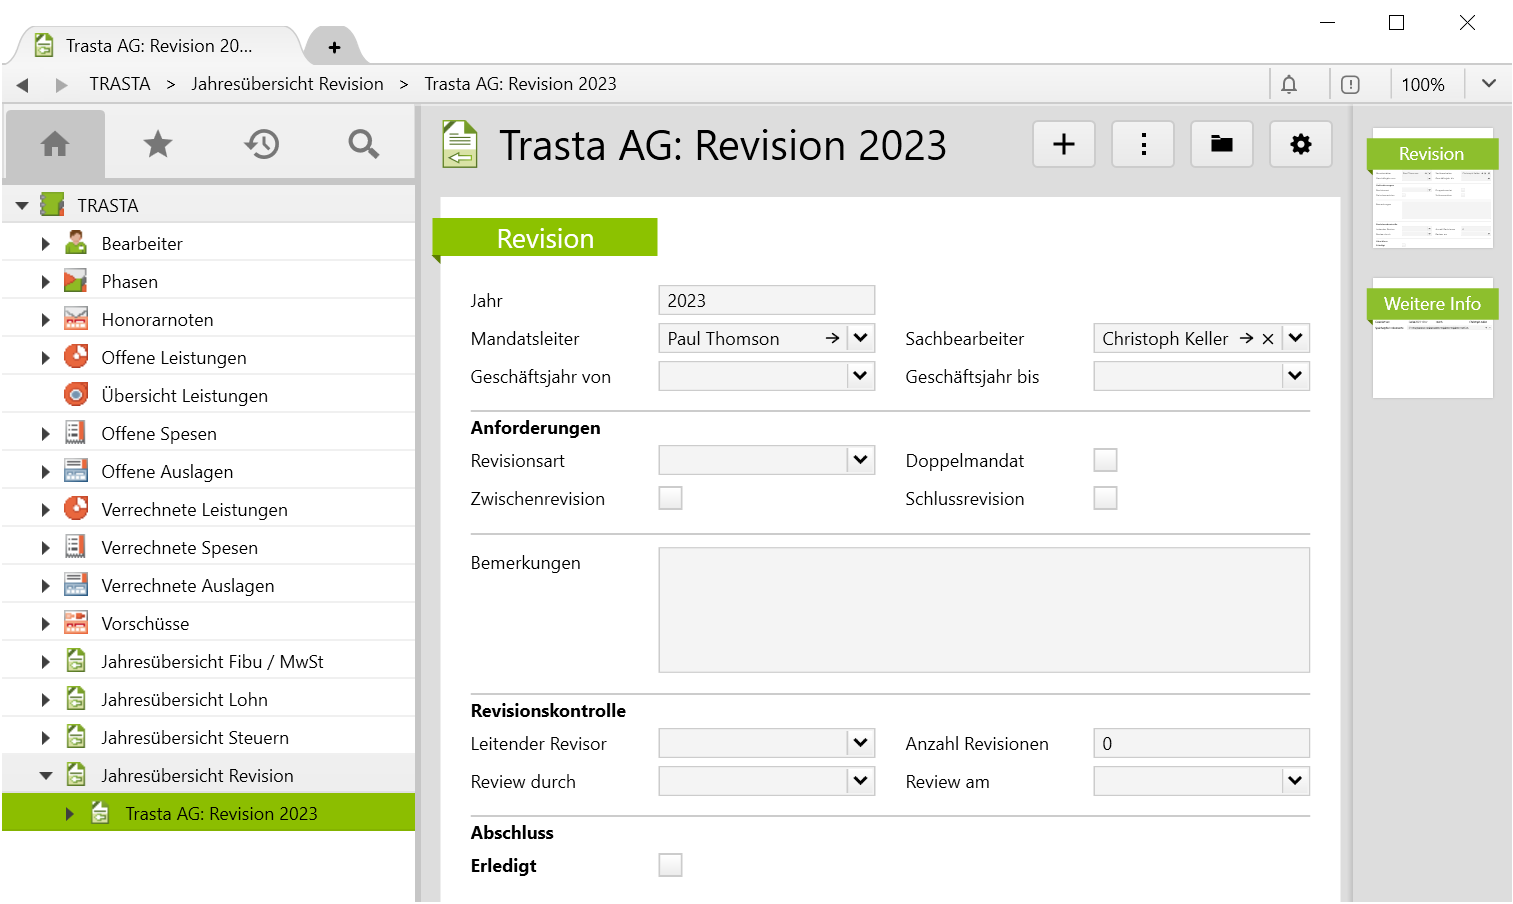Check the Zwischenrevision box

pyautogui.click(x=670, y=498)
